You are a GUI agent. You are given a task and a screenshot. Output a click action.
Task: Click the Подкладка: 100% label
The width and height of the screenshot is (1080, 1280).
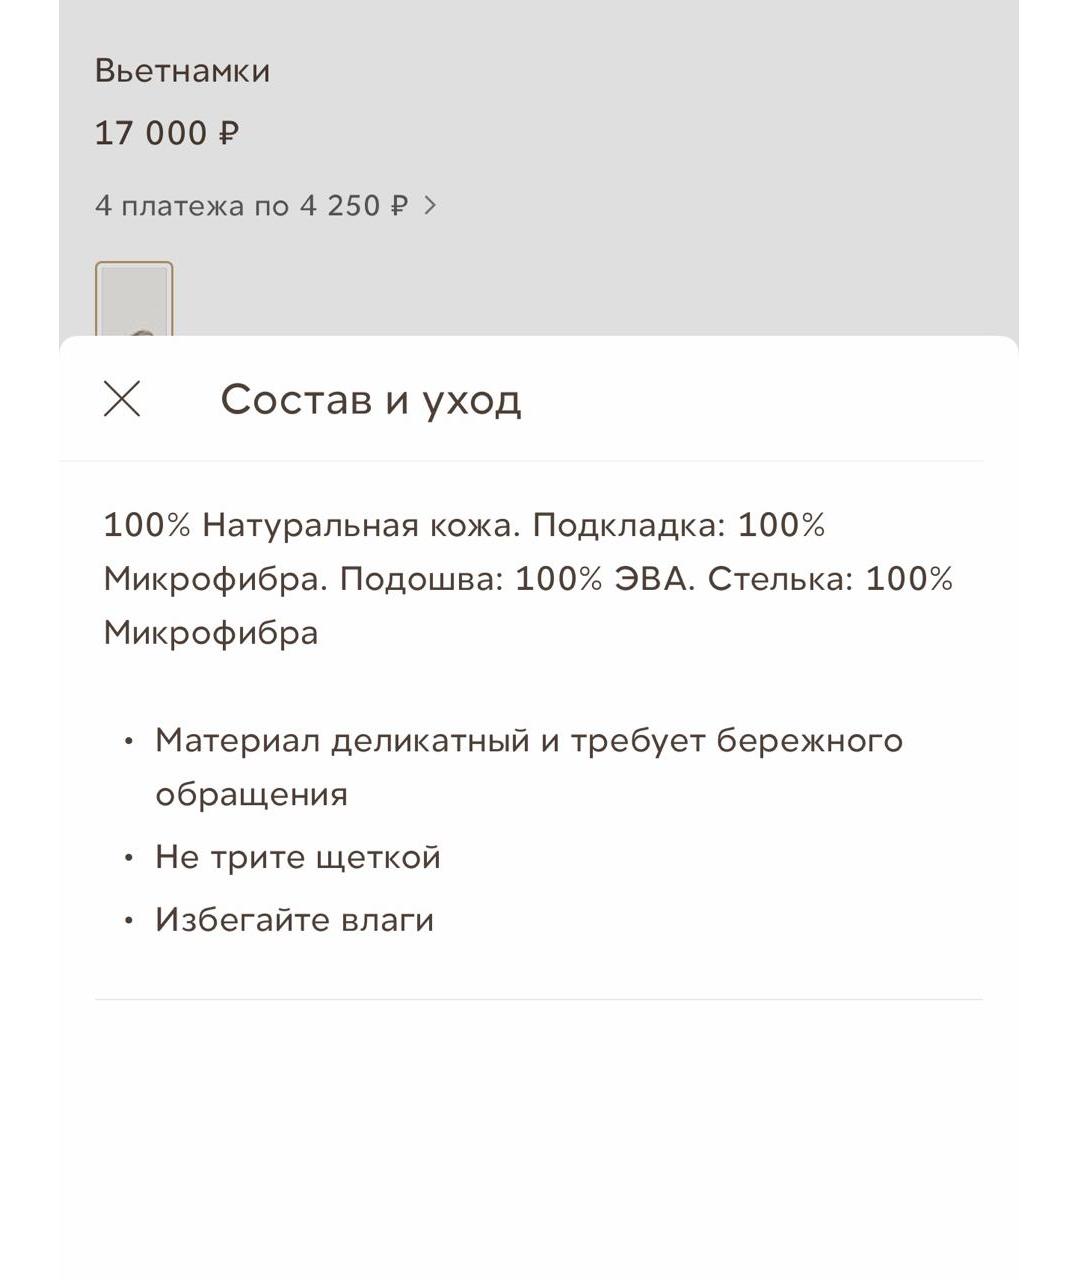678,525
